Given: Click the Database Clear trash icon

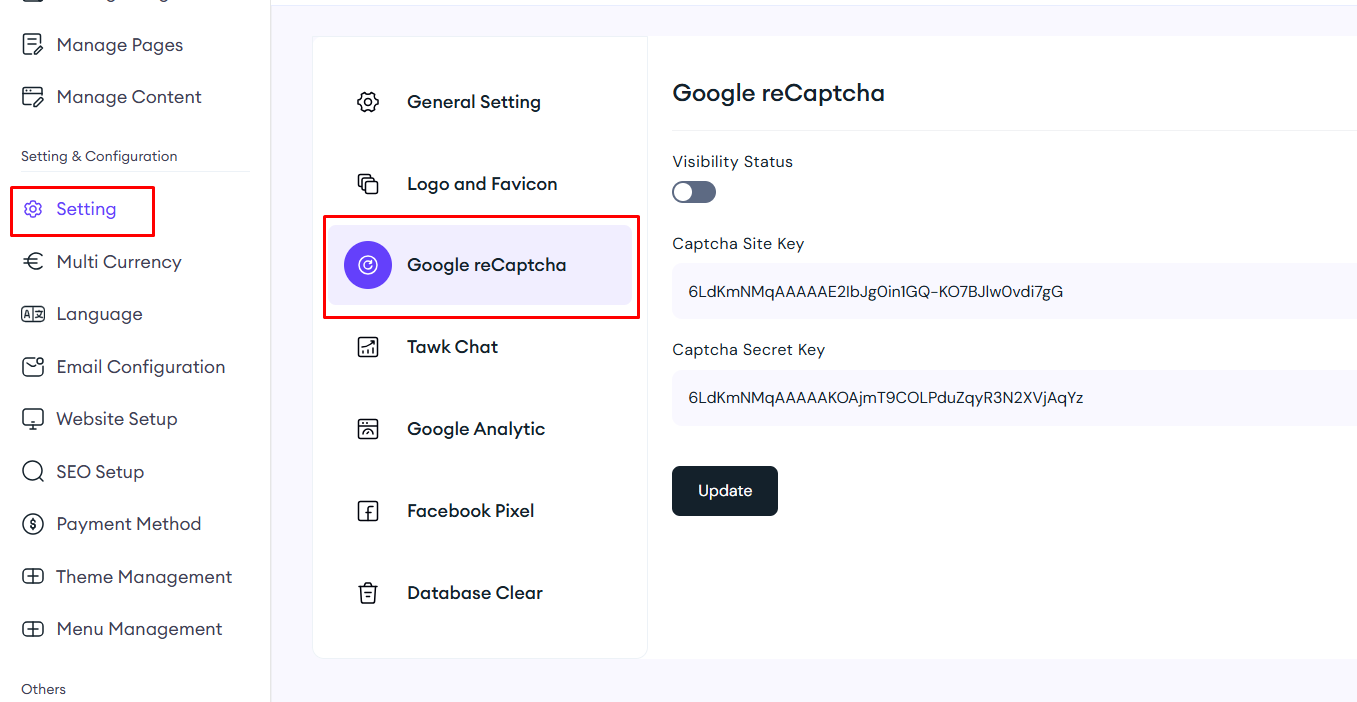Looking at the screenshot, I should pos(368,593).
